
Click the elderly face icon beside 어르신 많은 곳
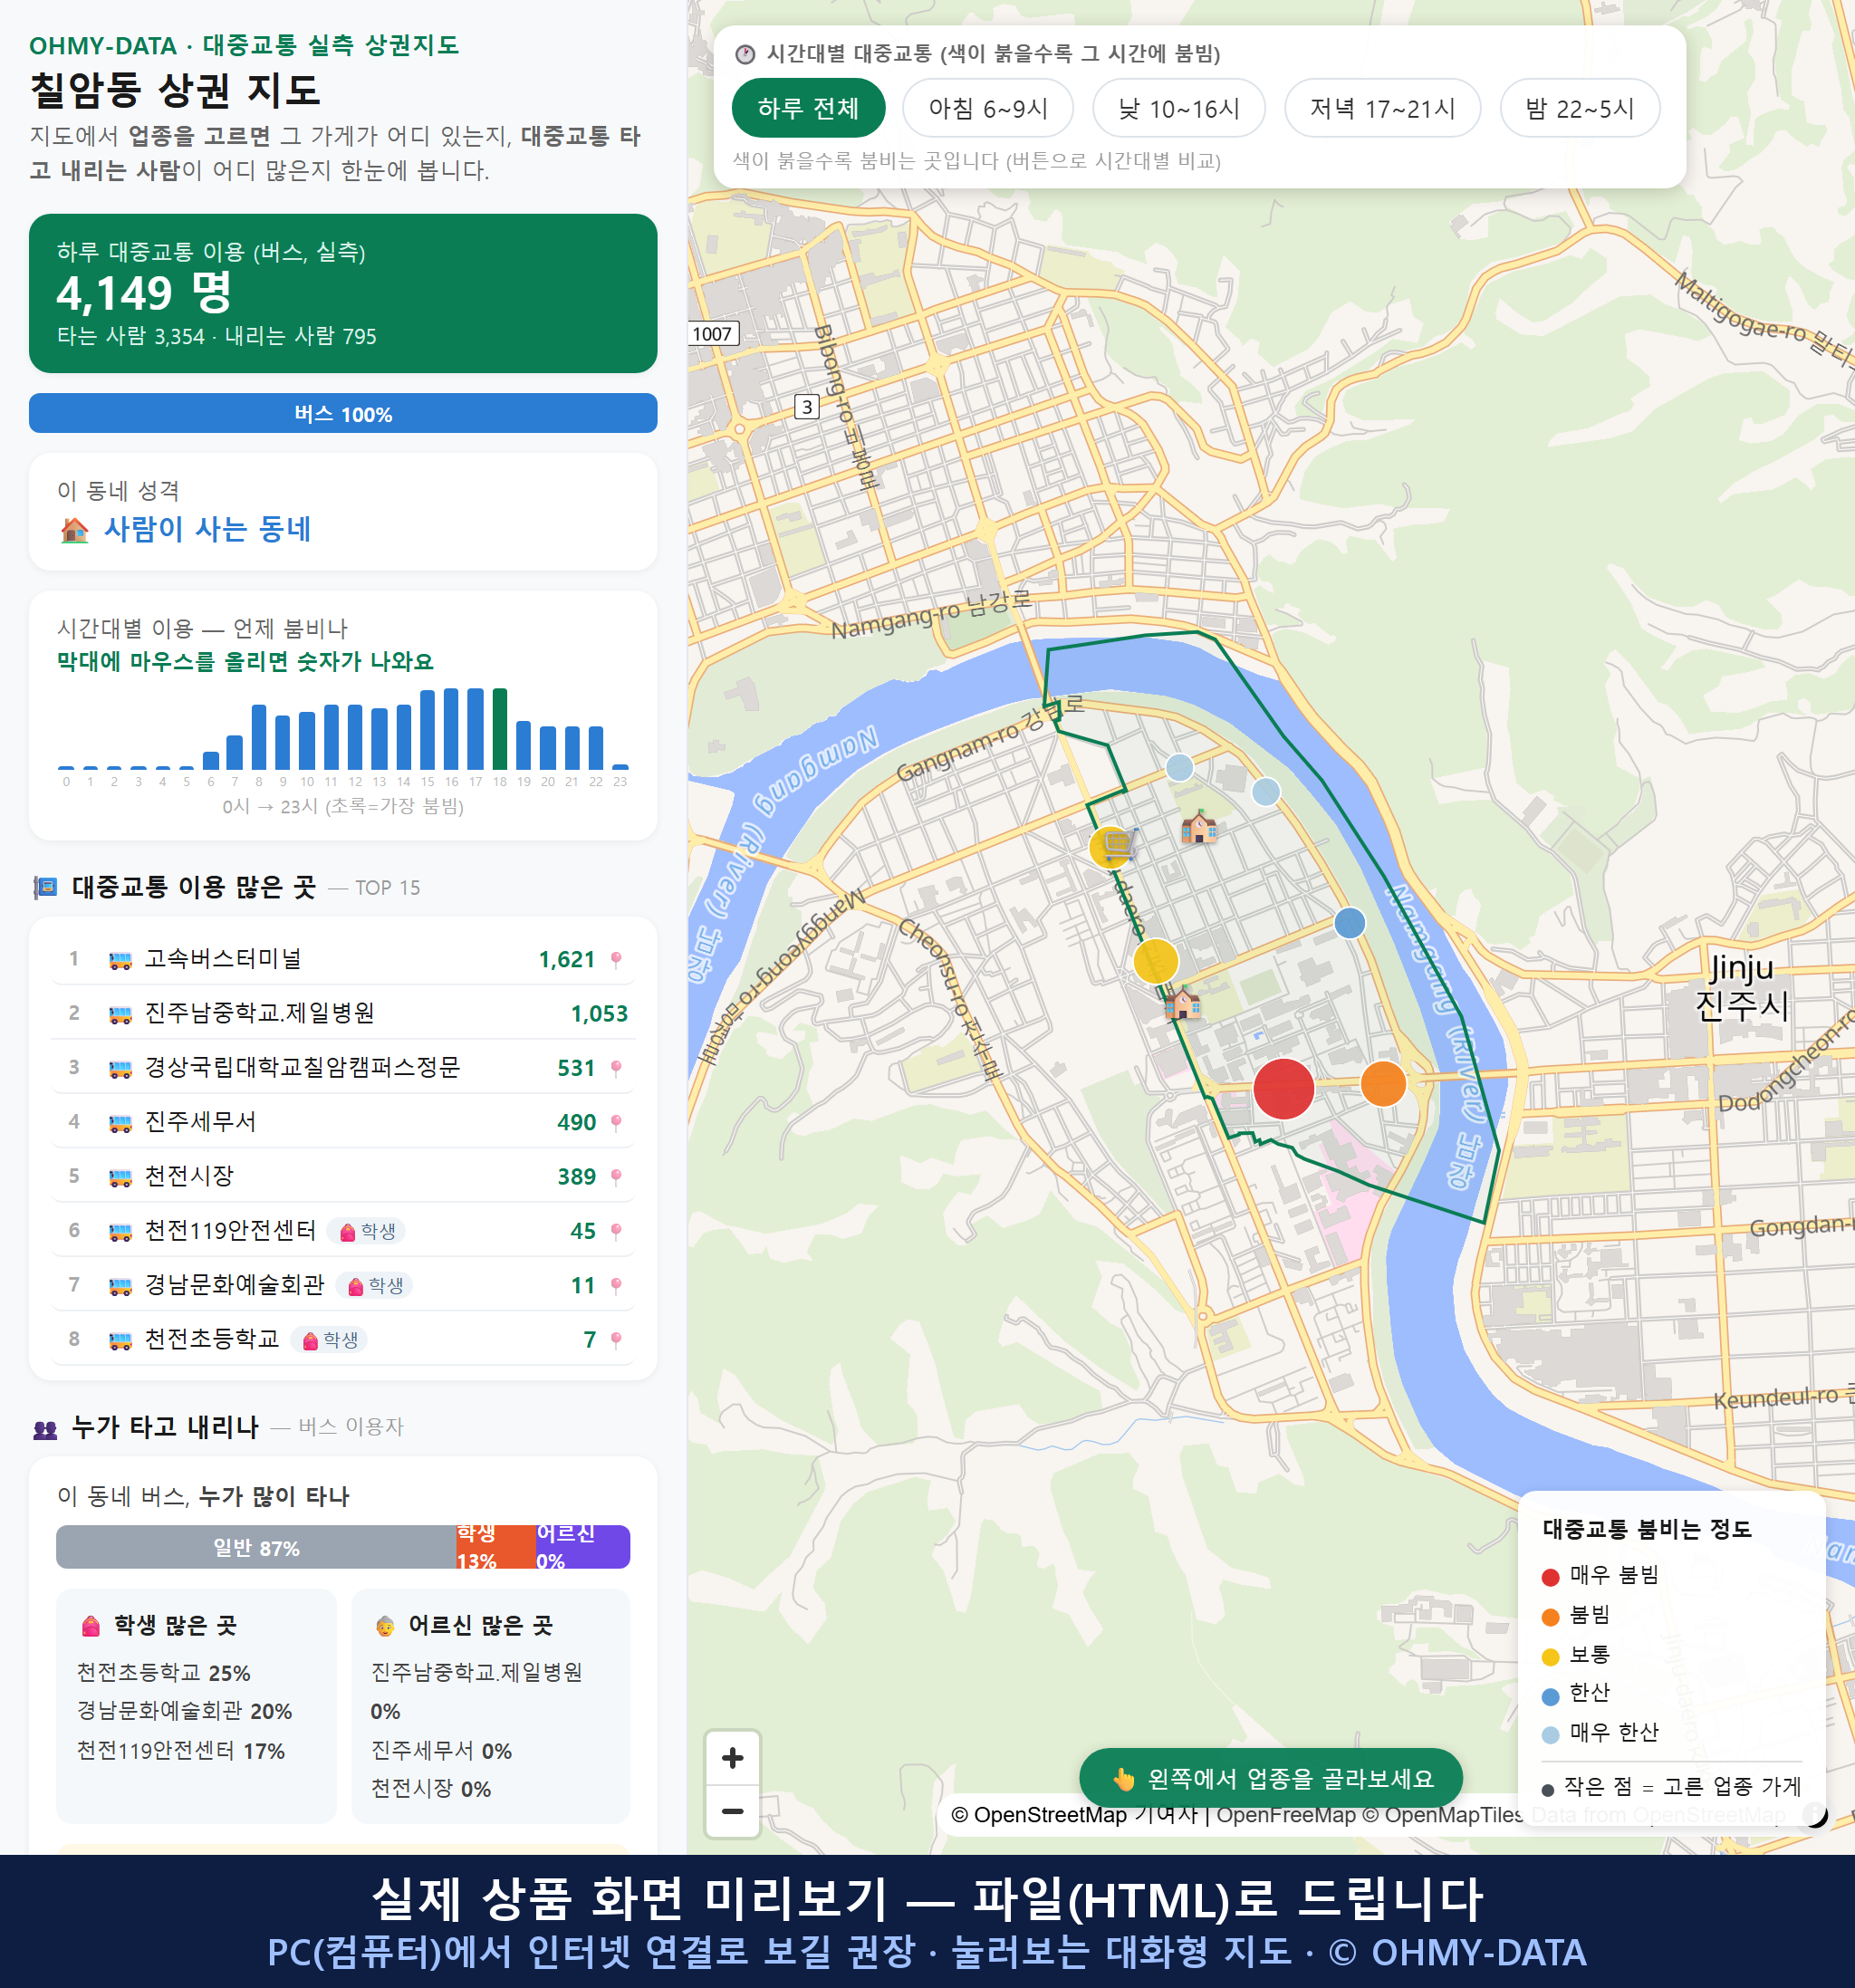coord(385,1626)
